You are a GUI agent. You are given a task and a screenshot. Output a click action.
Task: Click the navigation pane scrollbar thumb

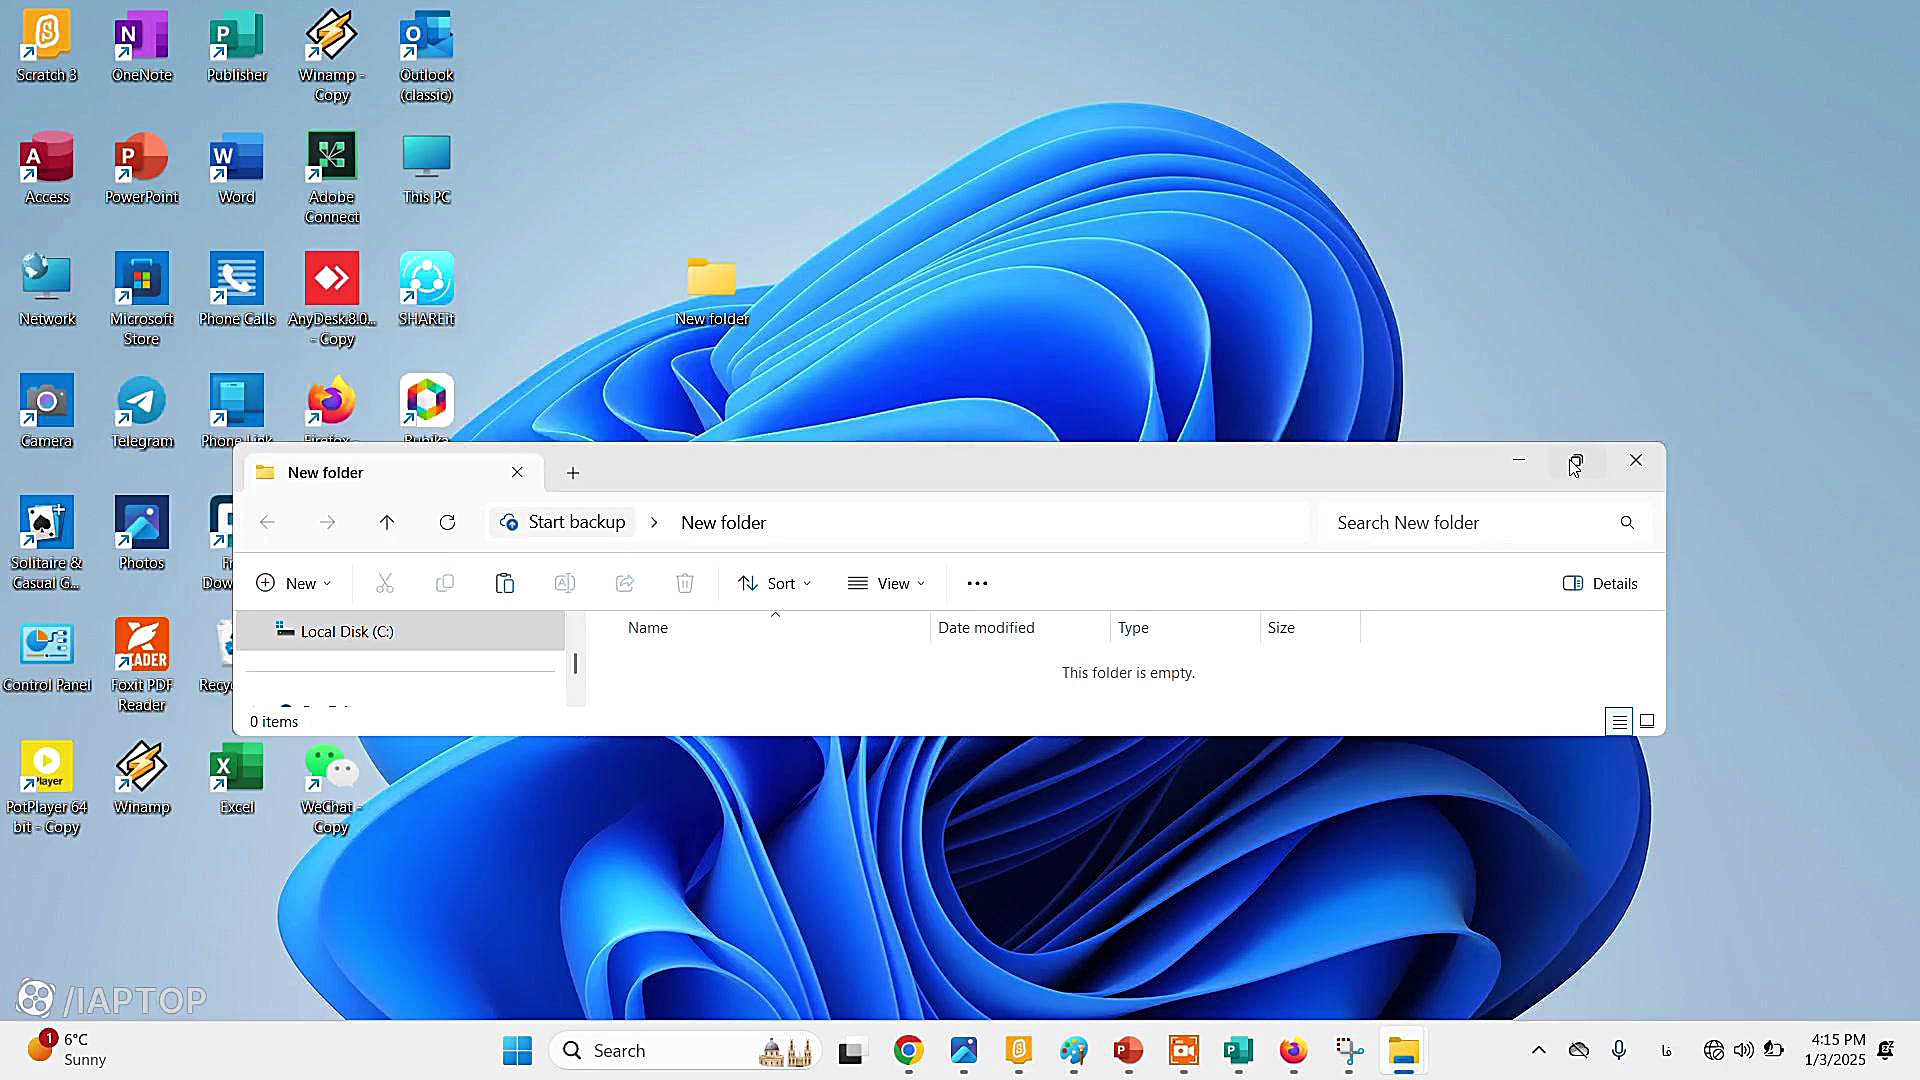click(575, 663)
